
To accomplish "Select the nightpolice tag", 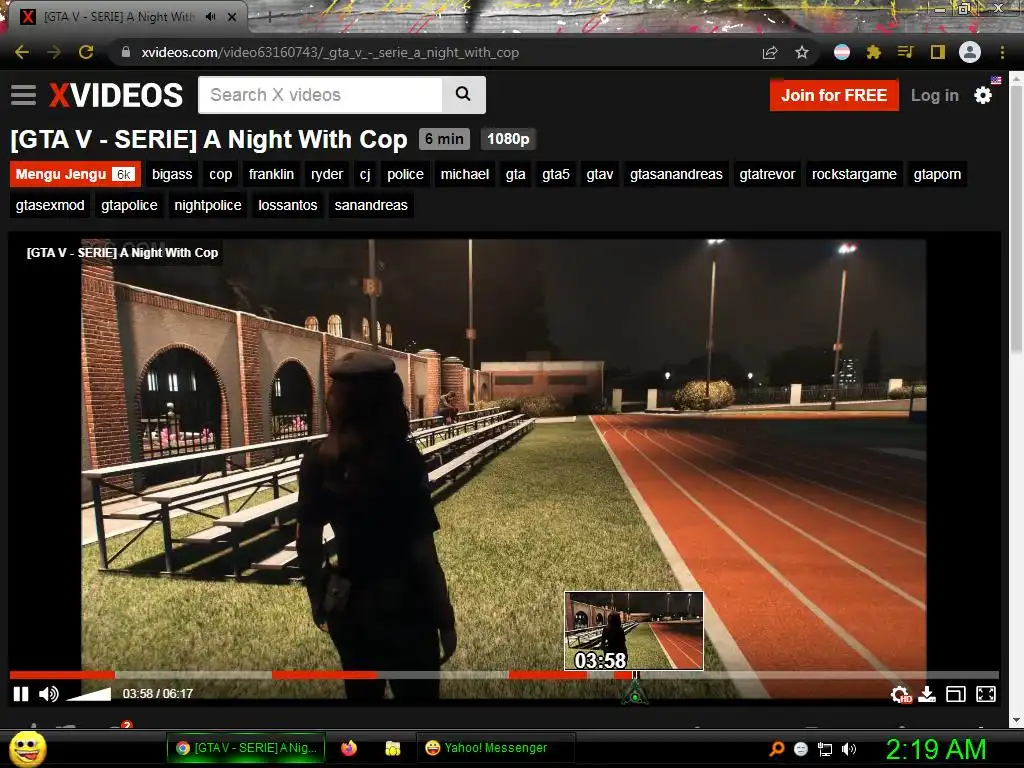I will pyautogui.click(x=208, y=205).
